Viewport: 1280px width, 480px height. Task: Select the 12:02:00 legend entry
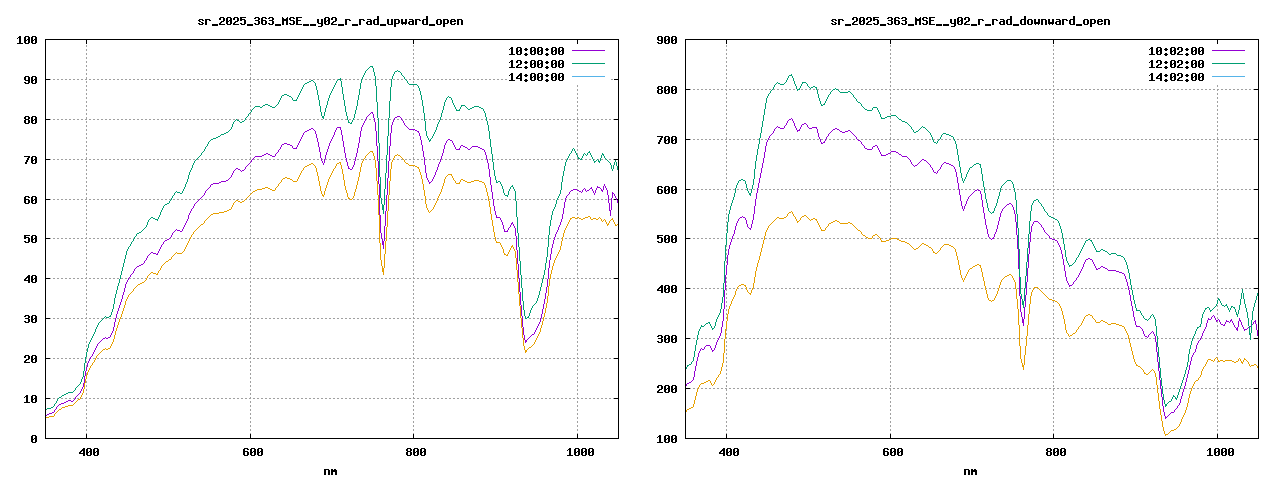pyautogui.click(x=1176, y=64)
